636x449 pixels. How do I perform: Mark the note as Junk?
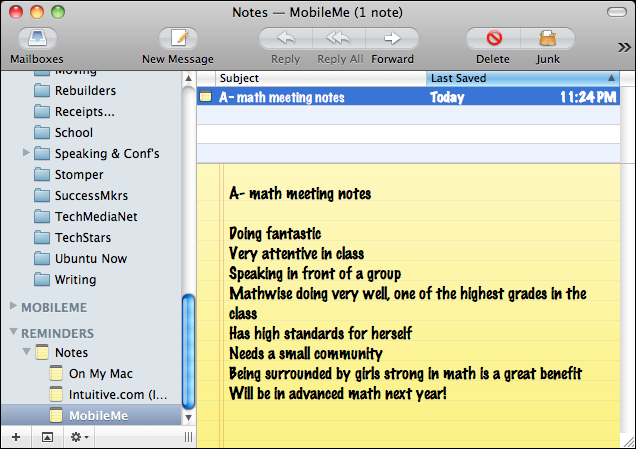[x=548, y=39]
